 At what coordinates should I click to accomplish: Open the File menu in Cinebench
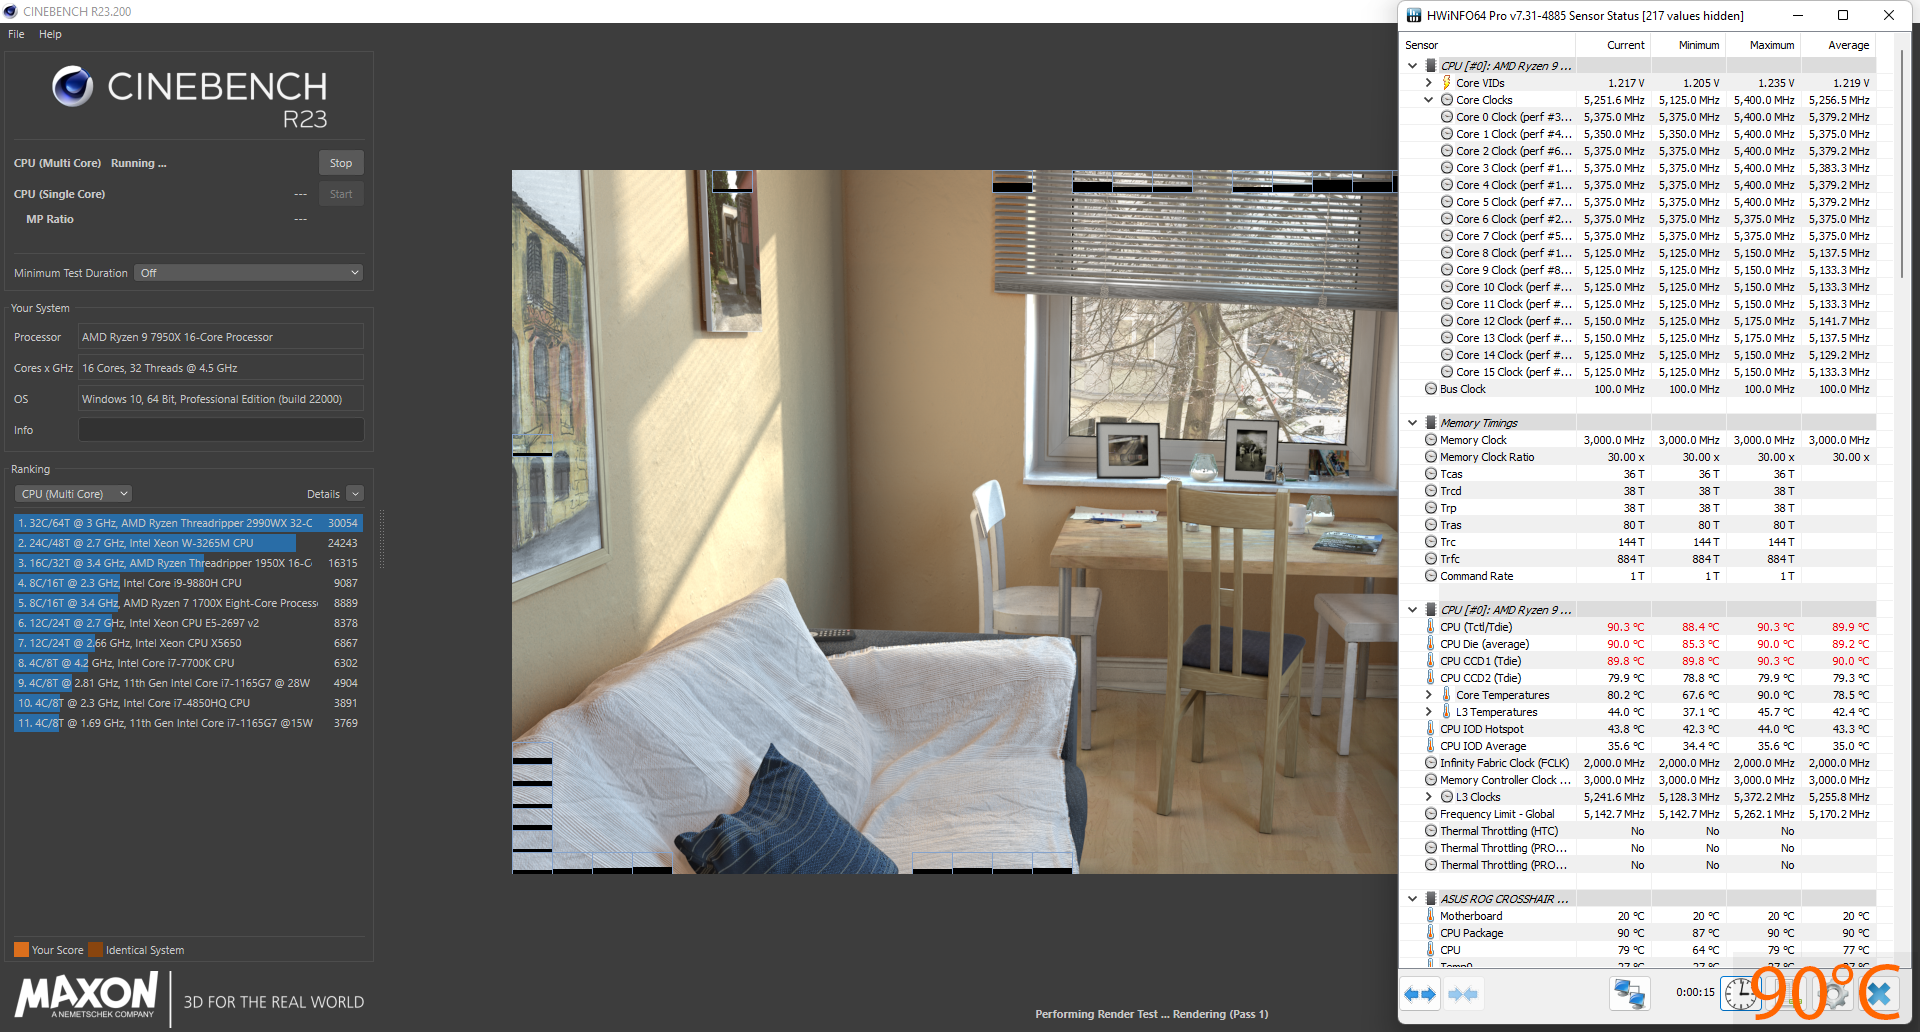16,34
